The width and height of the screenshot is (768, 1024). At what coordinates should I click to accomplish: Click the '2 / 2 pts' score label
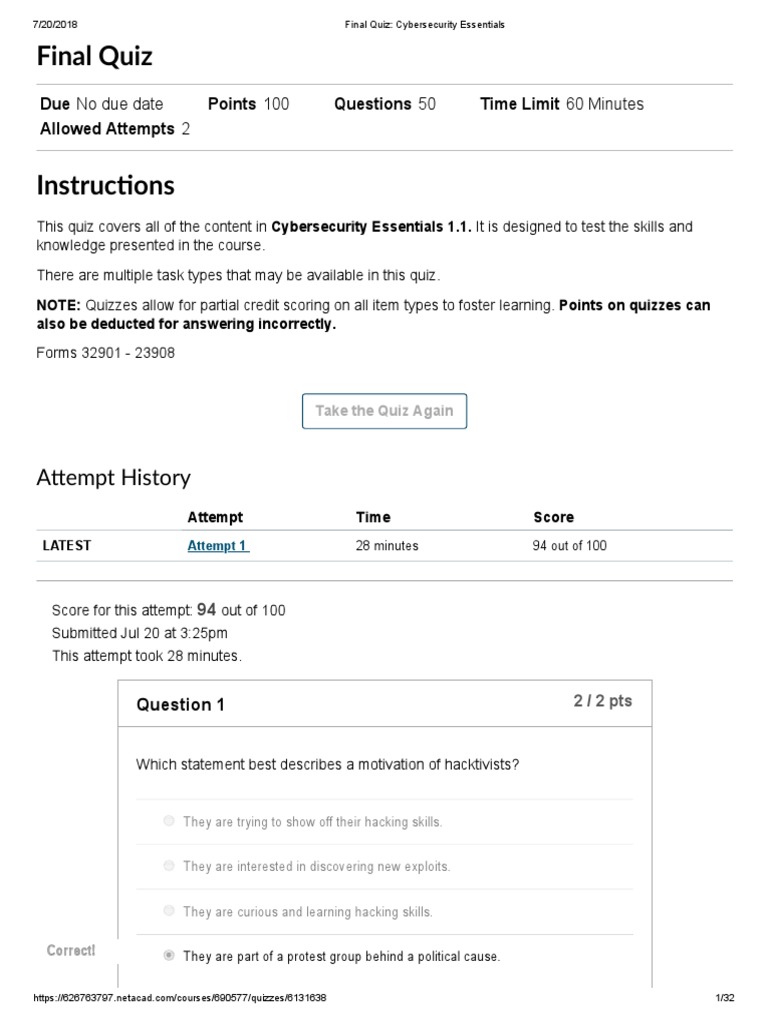602,701
